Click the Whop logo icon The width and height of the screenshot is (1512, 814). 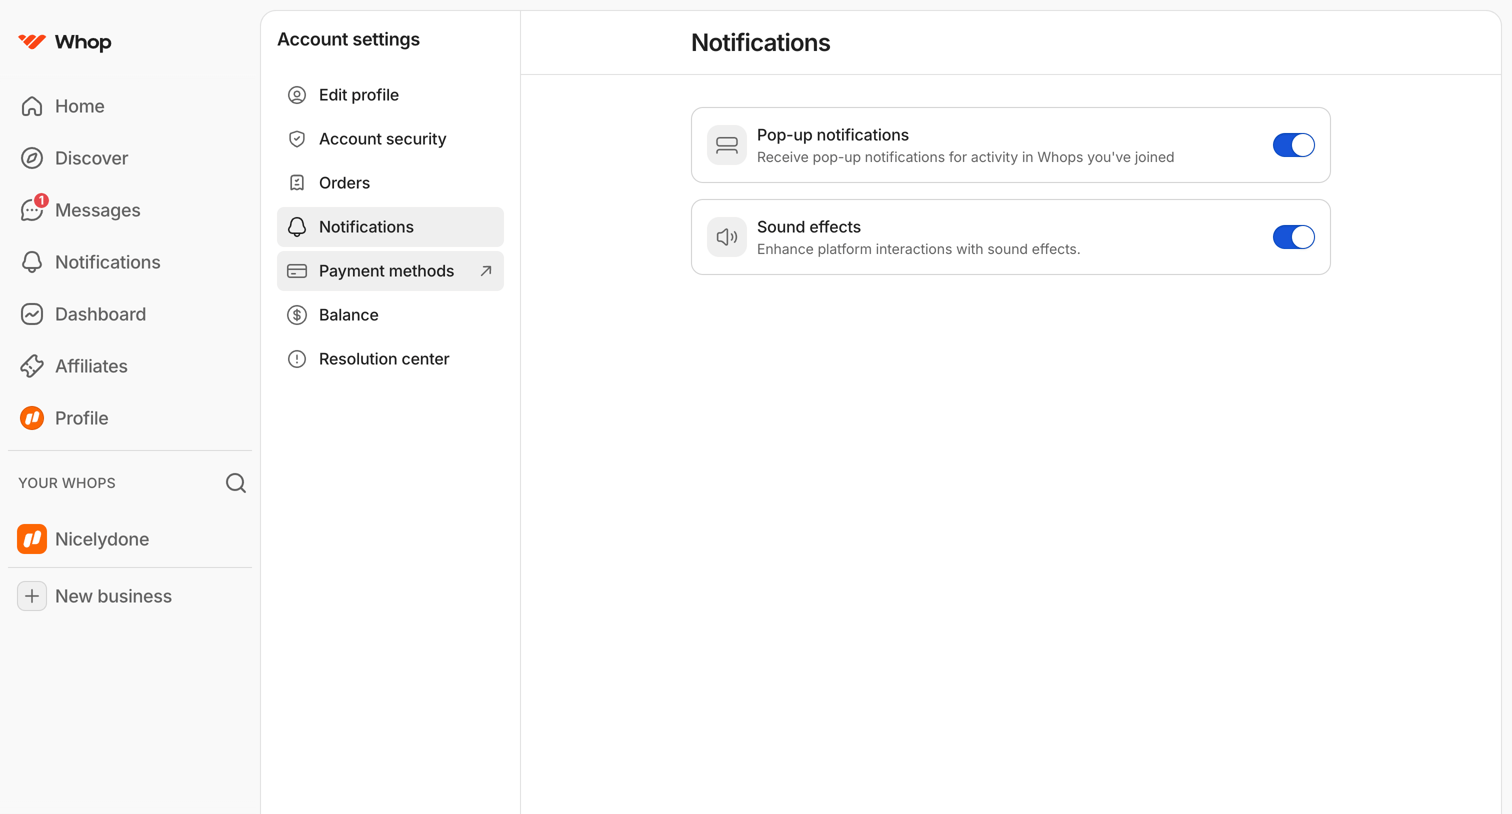32,41
